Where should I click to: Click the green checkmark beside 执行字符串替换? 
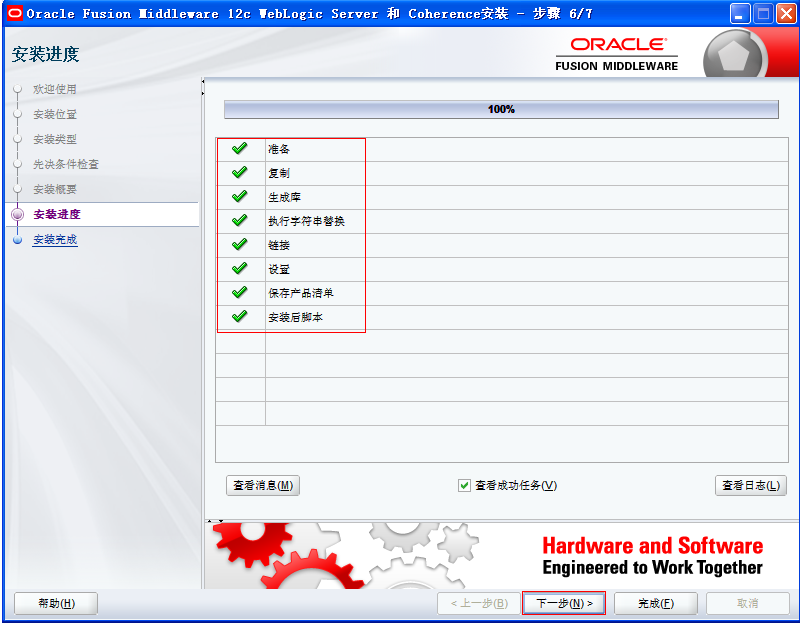239,220
